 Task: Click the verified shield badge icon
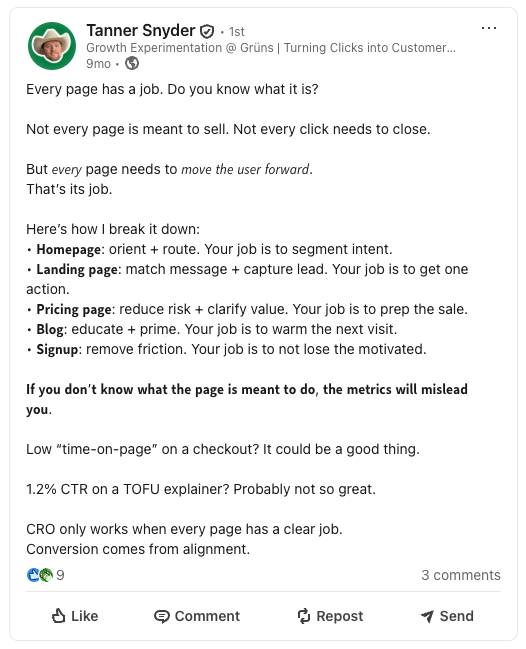click(207, 31)
